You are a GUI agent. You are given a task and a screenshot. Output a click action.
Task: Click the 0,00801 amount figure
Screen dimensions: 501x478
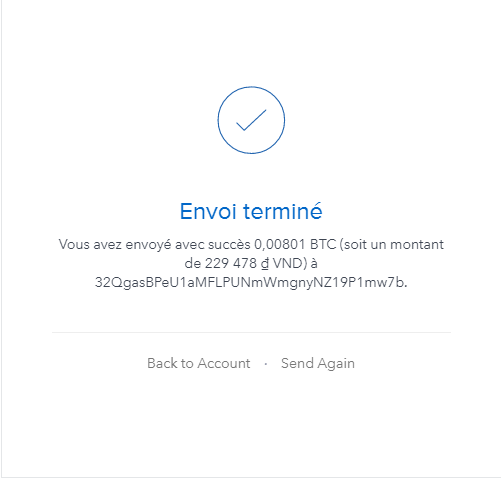click(280, 245)
